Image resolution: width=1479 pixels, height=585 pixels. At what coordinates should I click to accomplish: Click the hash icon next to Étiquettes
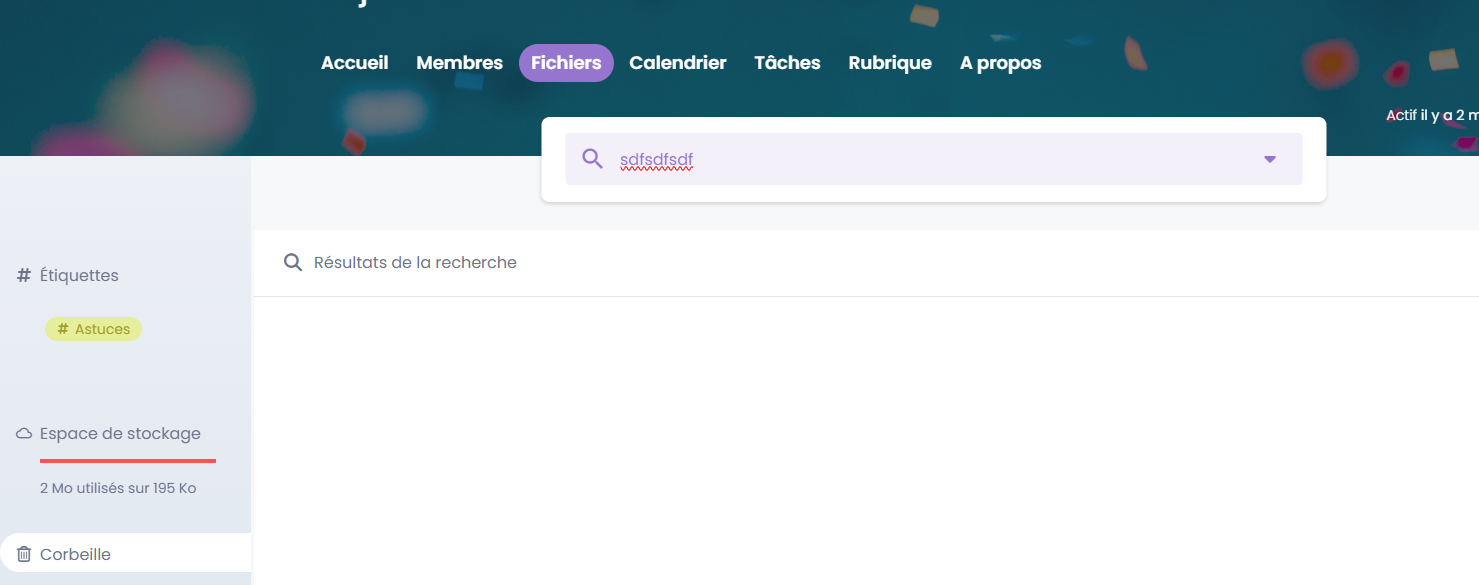click(x=24, y=275)
